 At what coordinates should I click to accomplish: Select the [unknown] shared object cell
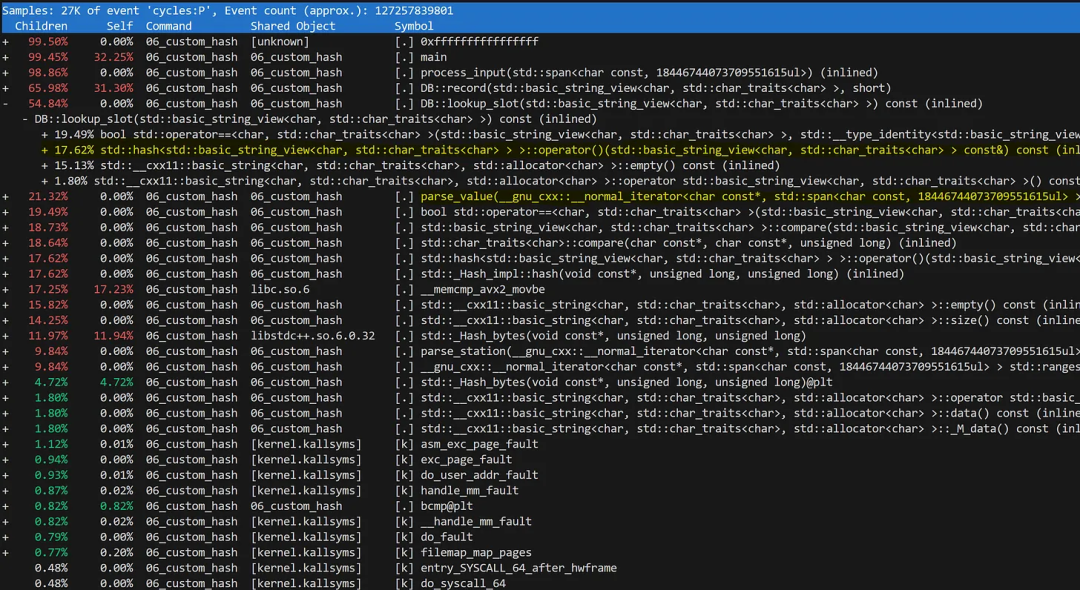[x=280, y=42]
